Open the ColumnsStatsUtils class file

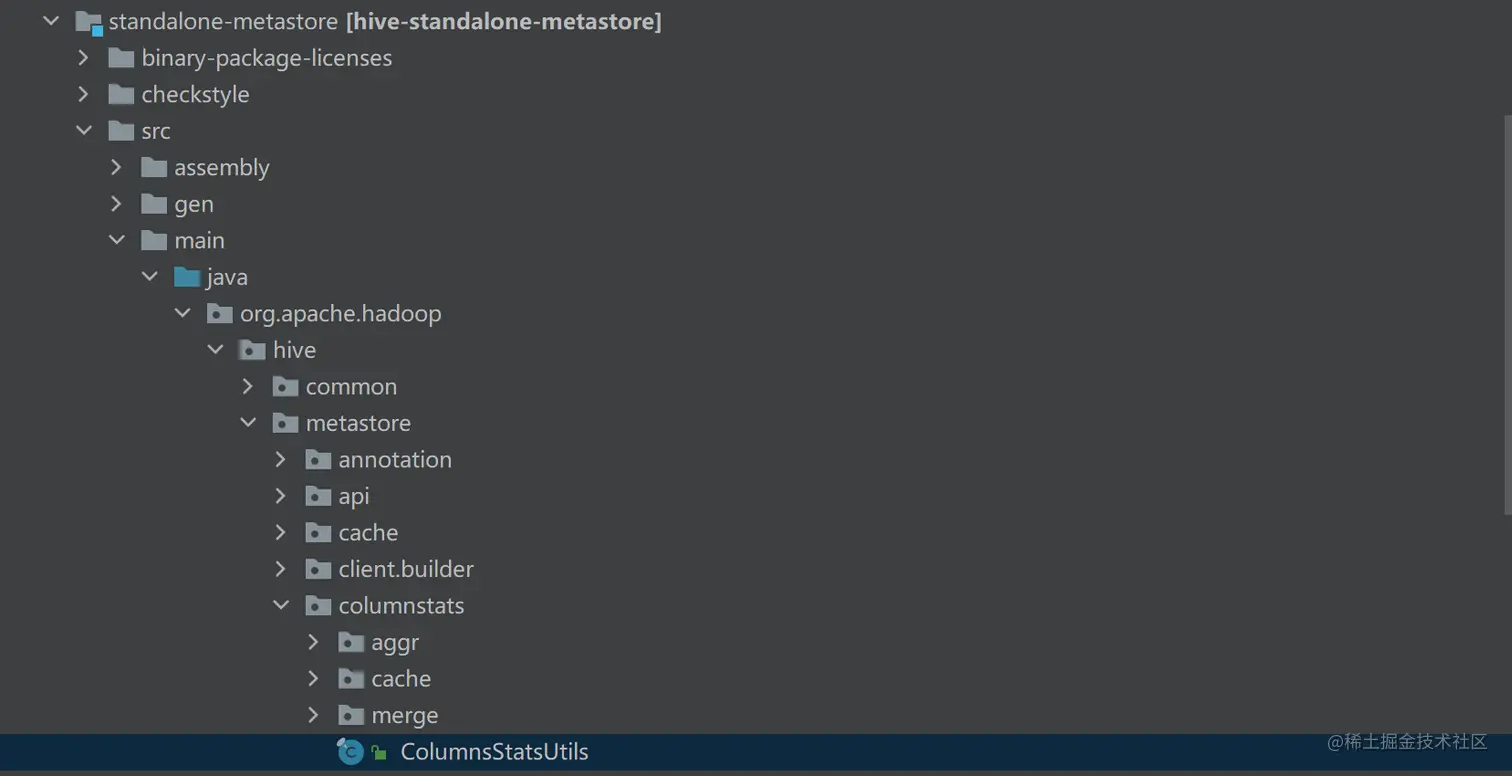tap(494, 752)
